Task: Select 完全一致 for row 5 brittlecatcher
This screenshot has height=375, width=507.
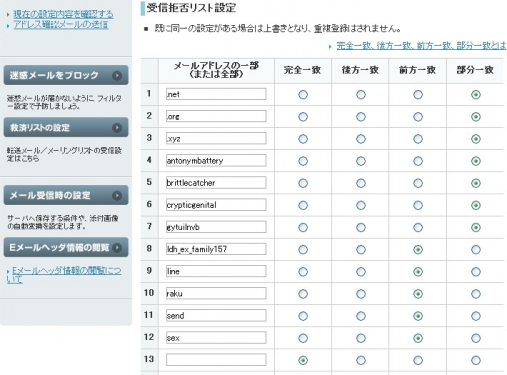Action: point(303,183)
